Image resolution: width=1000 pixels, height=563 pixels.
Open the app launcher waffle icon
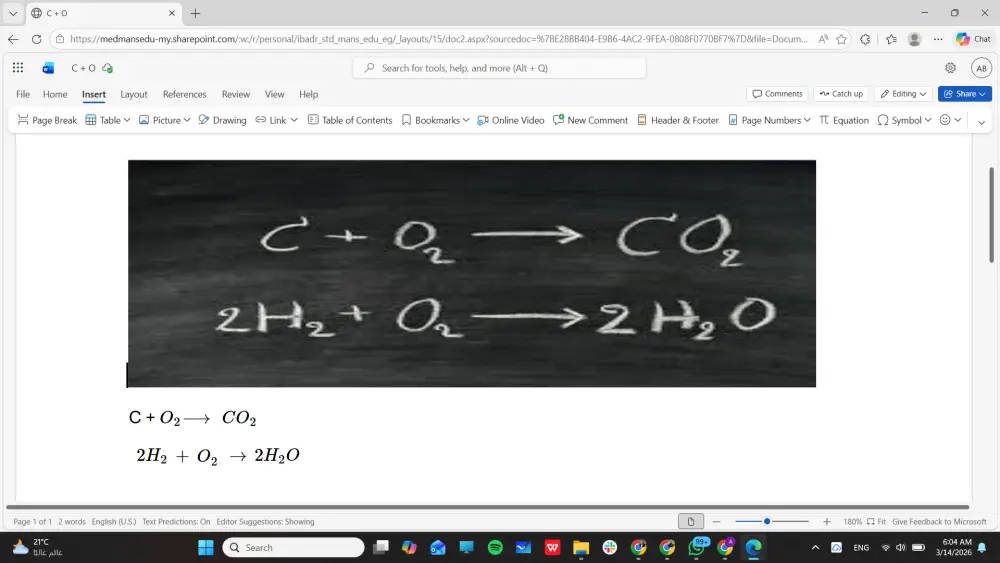(18, 68)
